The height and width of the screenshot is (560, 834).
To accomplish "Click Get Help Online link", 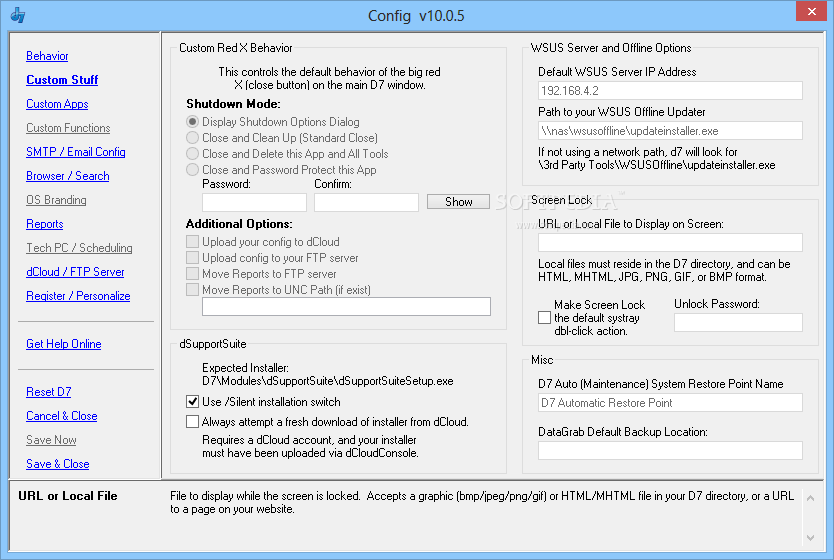I will 64,344.
